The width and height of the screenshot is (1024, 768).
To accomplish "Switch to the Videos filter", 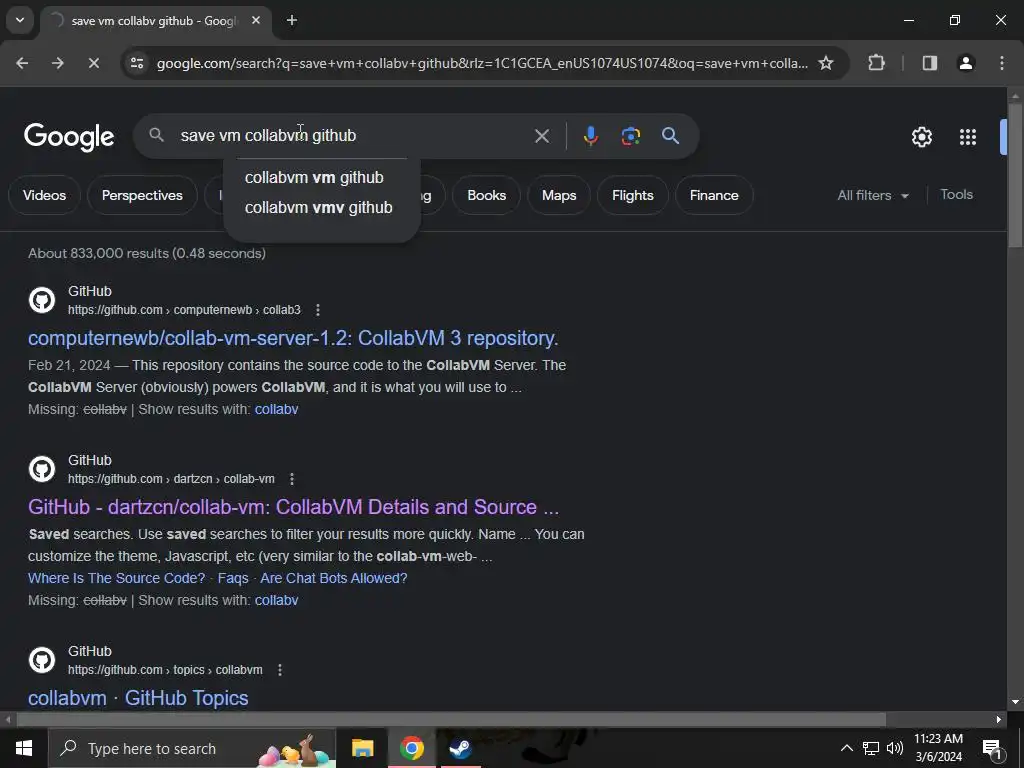I will tap(44, 195).
